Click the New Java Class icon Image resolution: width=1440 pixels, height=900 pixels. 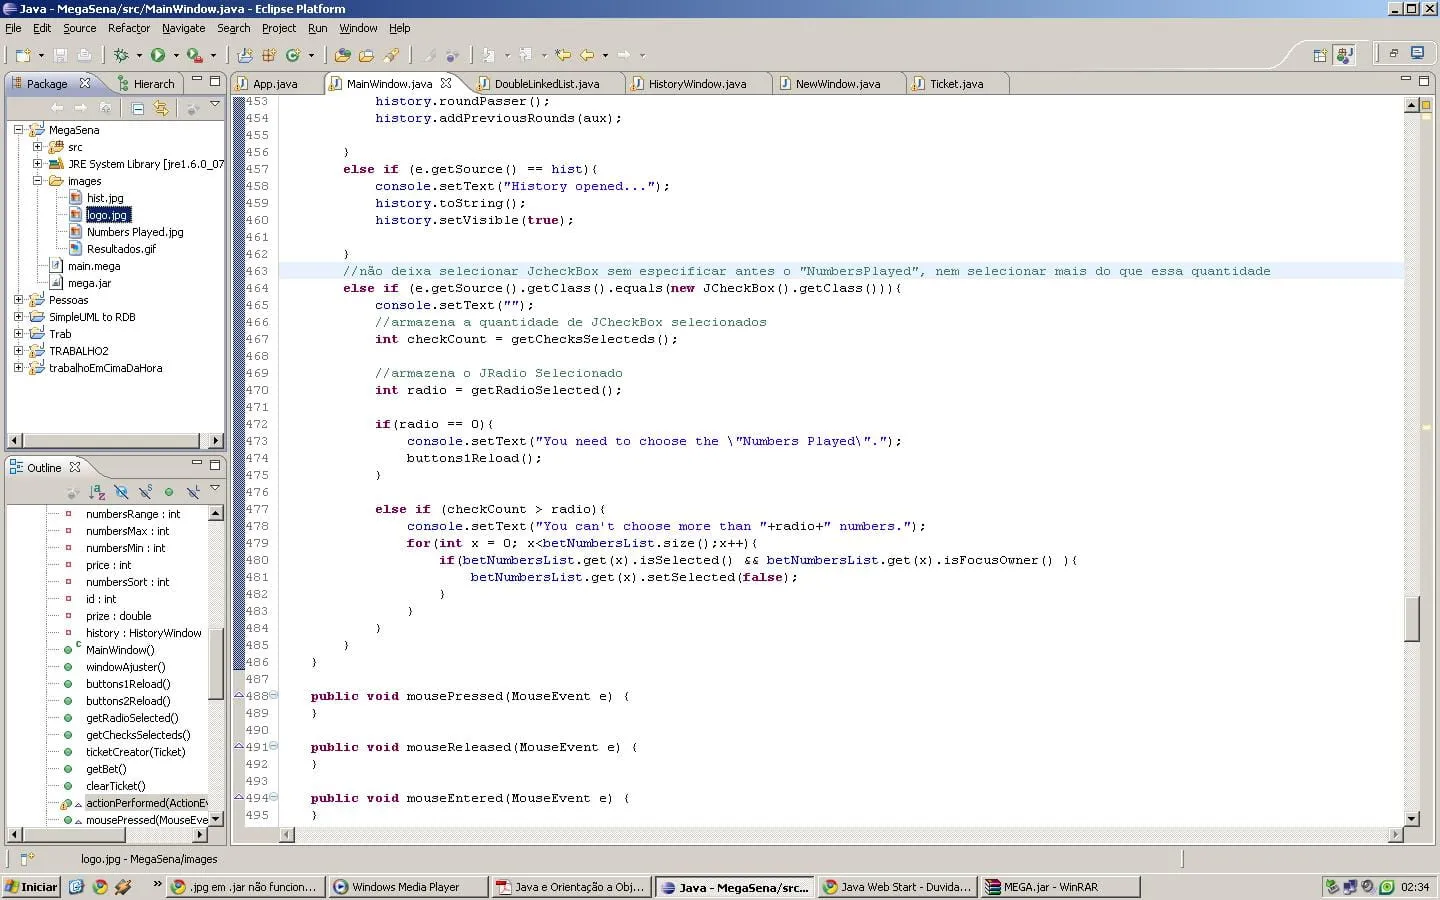point(293,55)
